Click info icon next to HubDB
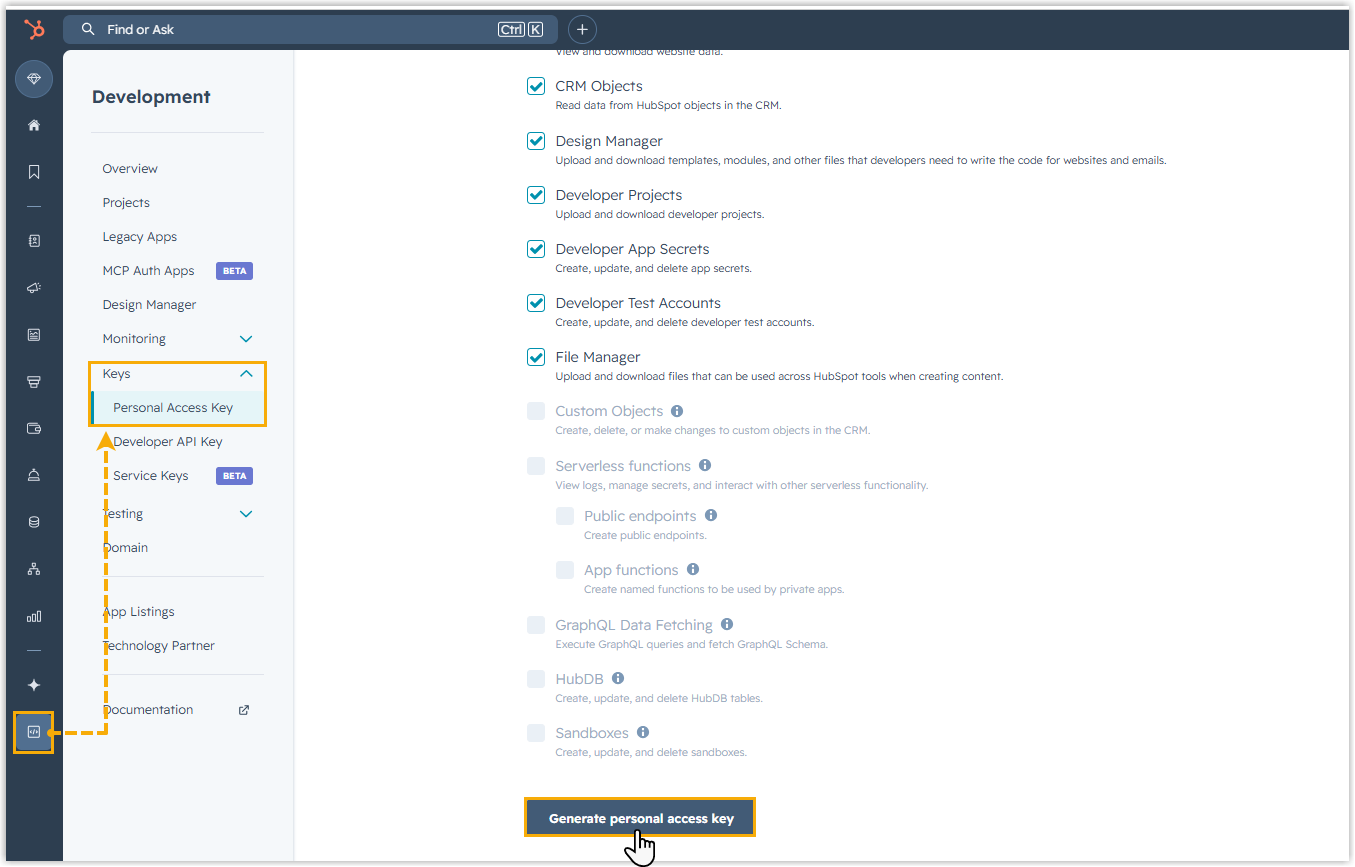 tap(618, 679)
